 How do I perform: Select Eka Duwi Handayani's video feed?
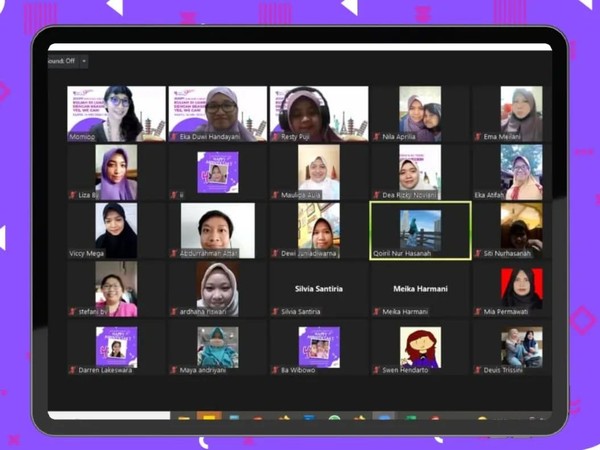[218, 114]
